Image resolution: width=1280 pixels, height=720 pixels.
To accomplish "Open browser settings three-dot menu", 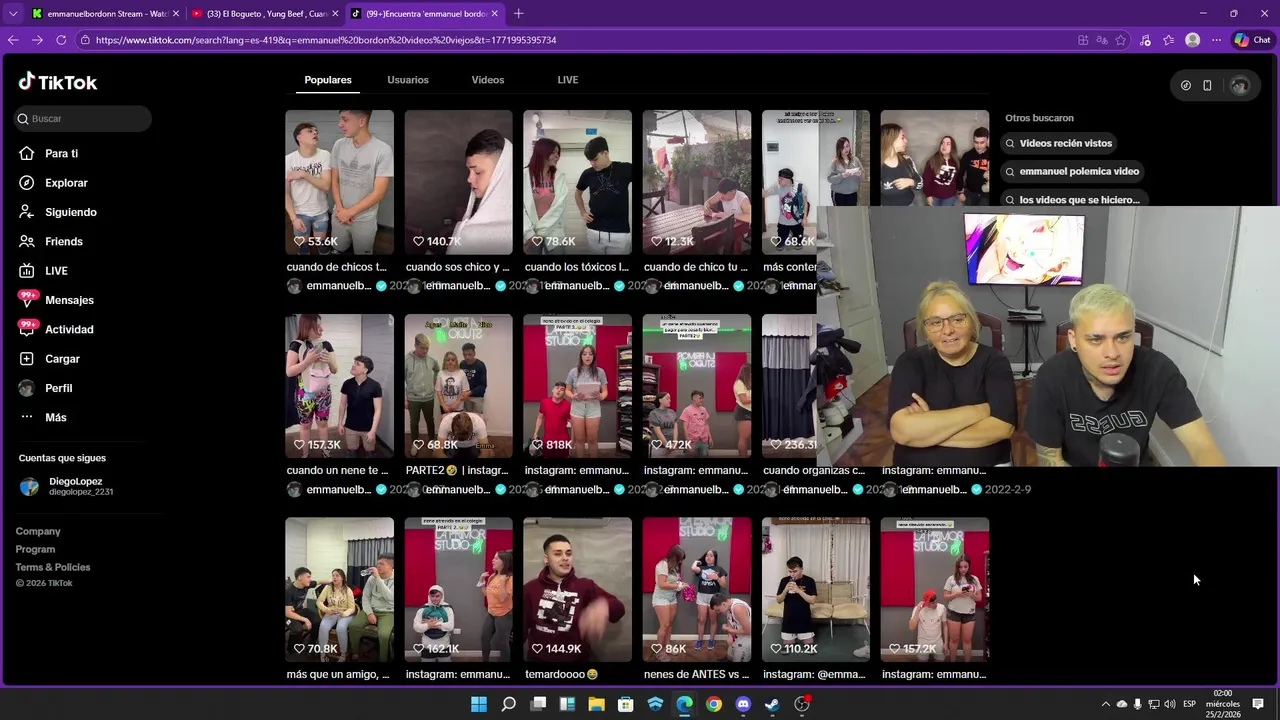I will pyautogui.click(x=1216, y=40).
